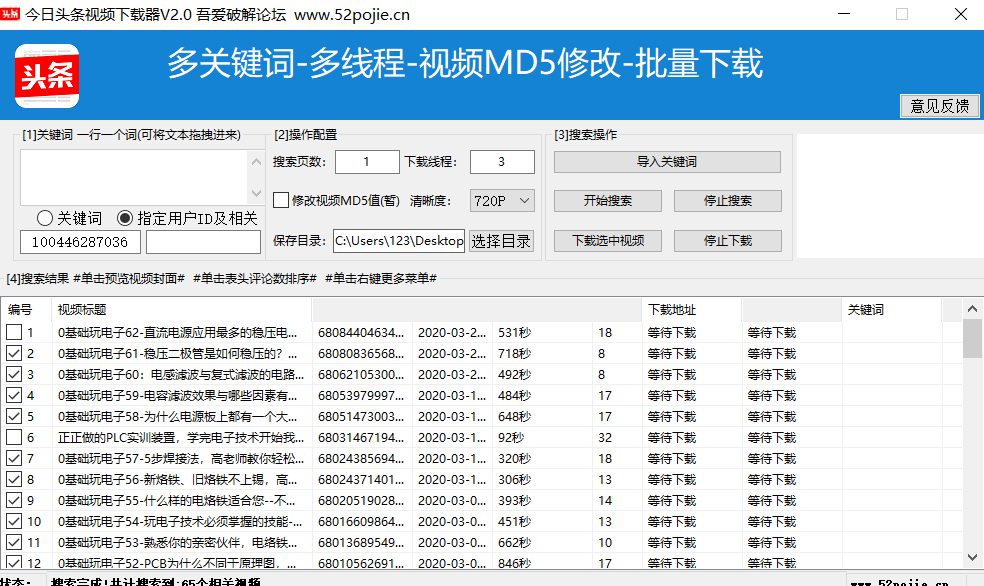The height and width of the screenshot is (586, 984).
Task: Uncheck the checkbox for row 3
Action: click(x=14, y=374)
